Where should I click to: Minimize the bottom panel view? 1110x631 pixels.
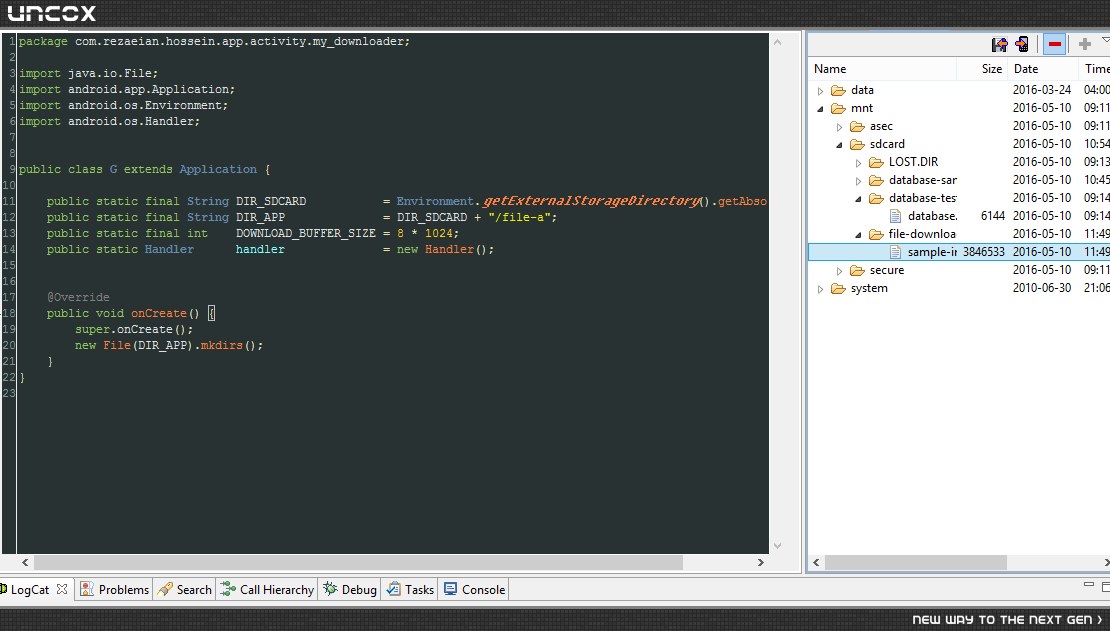(x=1089, y=584)
